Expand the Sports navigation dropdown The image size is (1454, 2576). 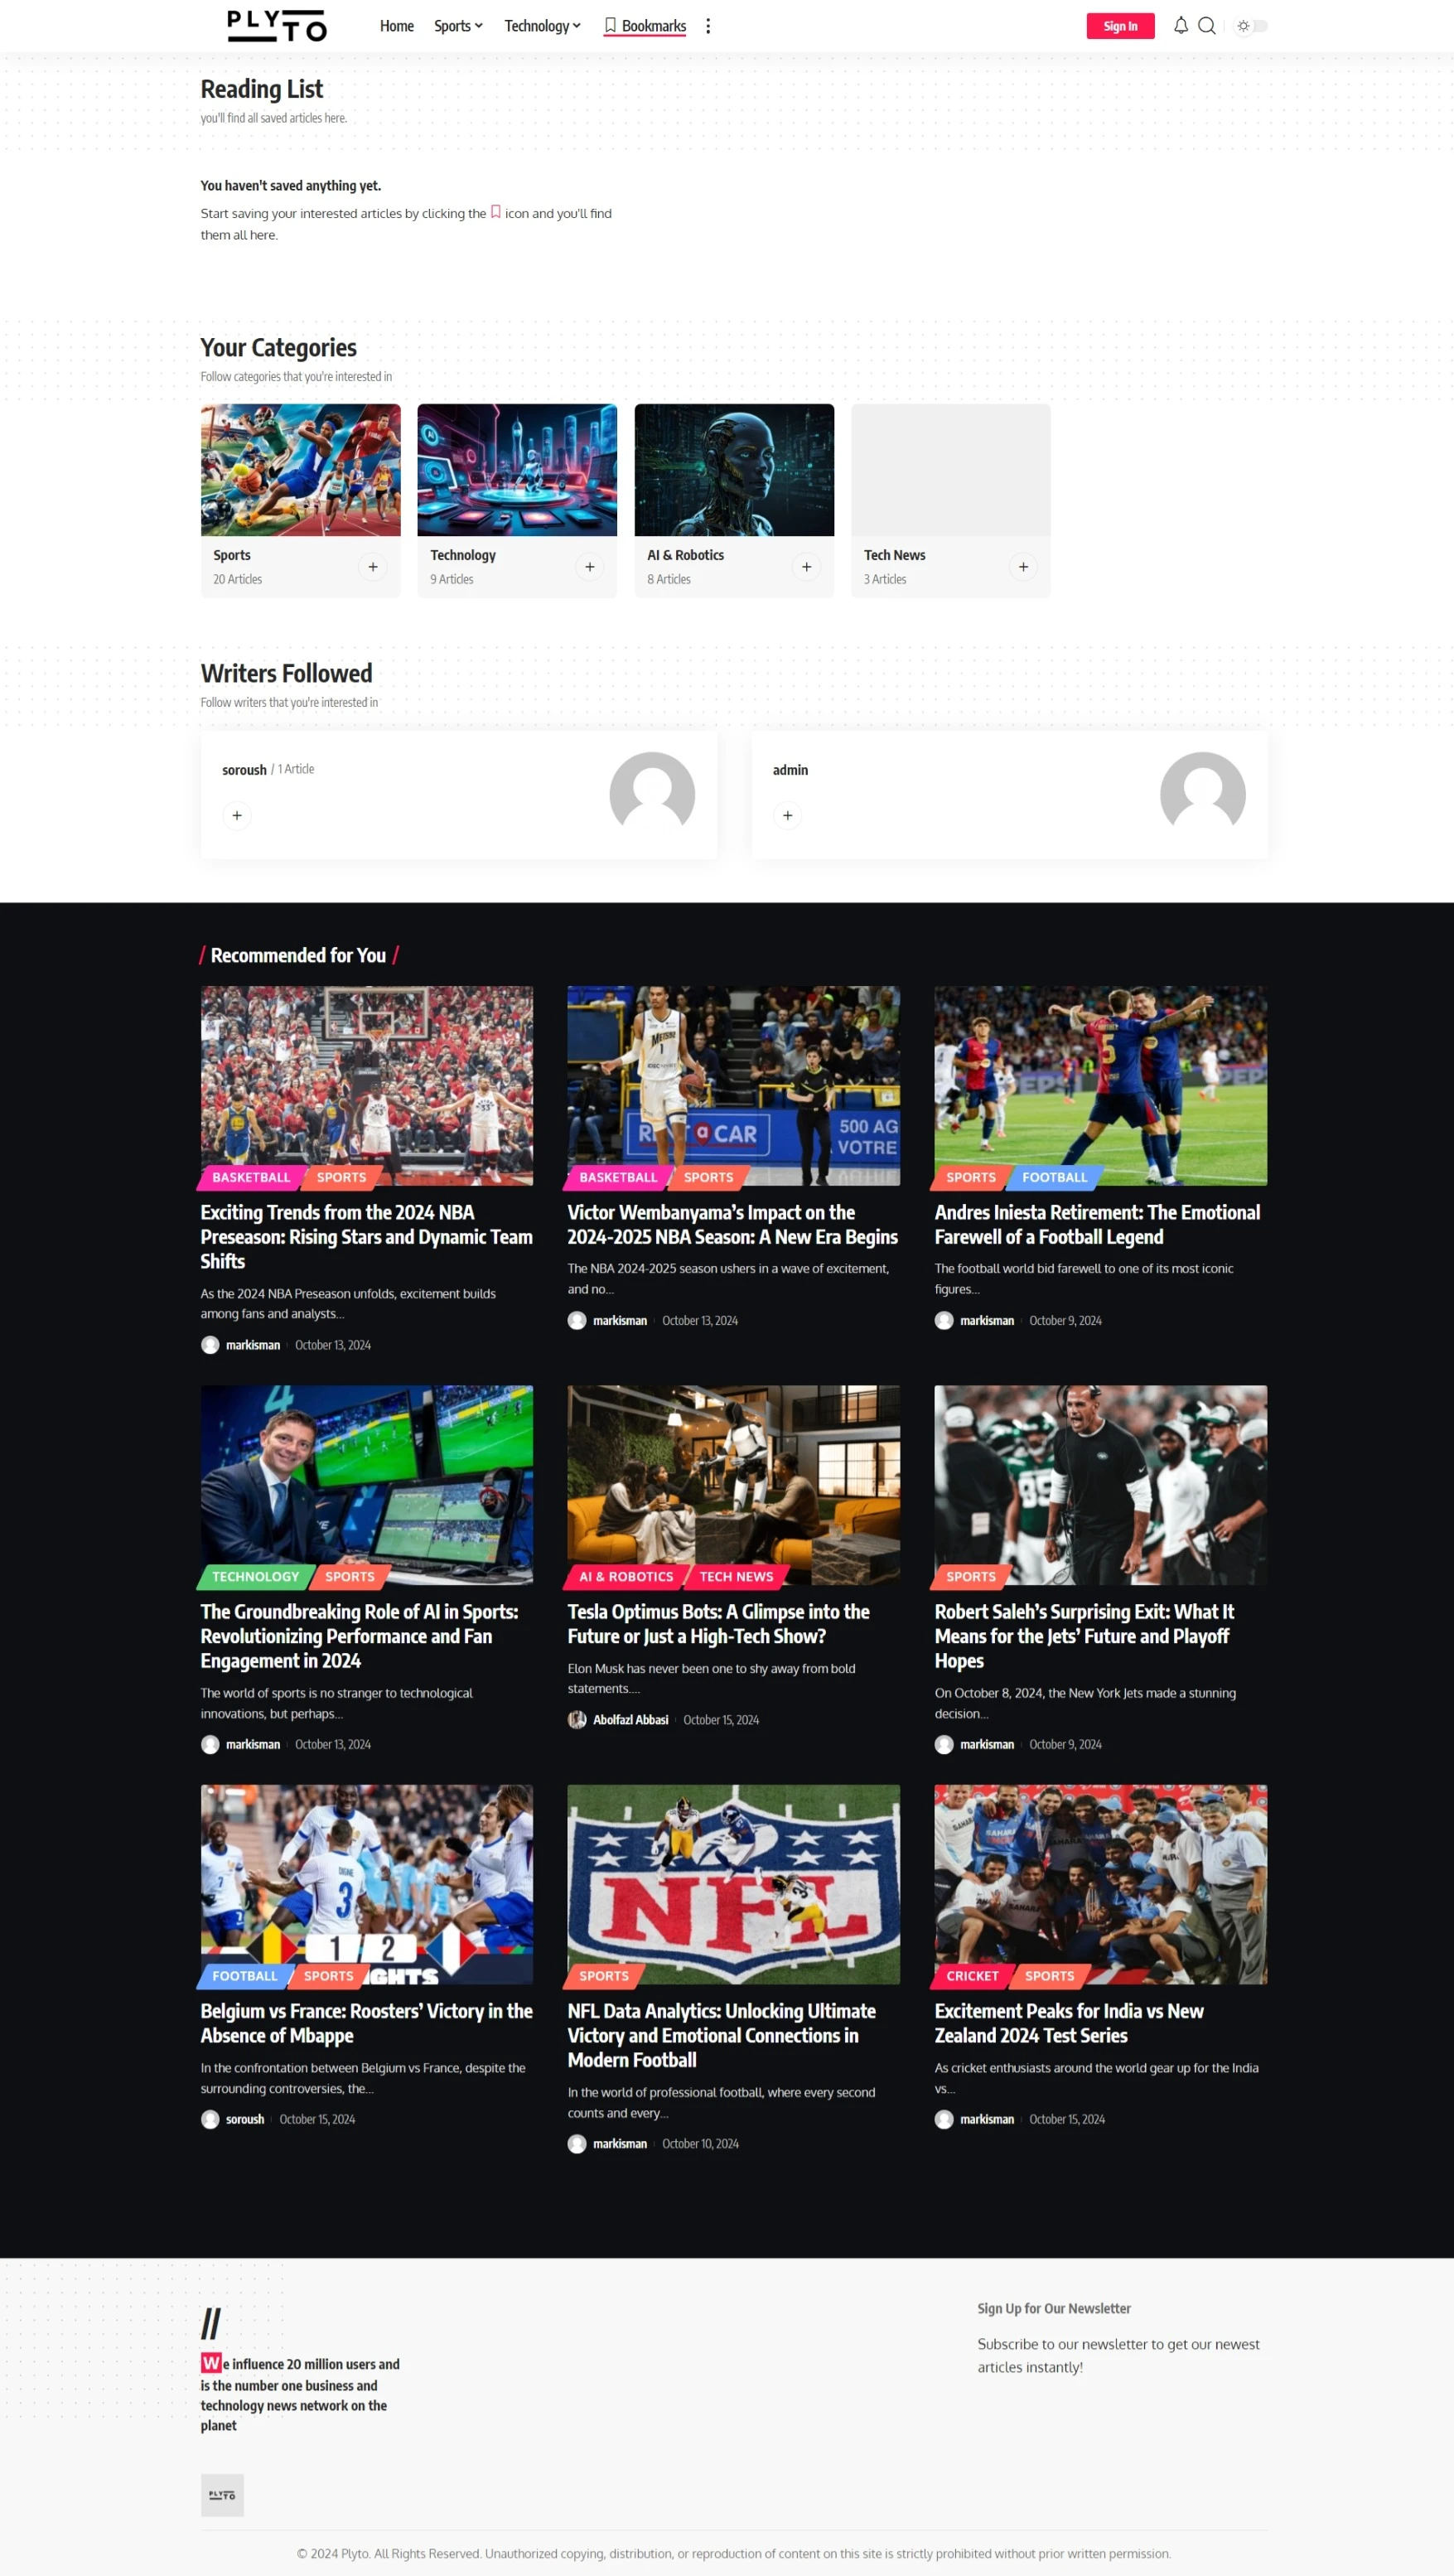(x=458, y=26)
